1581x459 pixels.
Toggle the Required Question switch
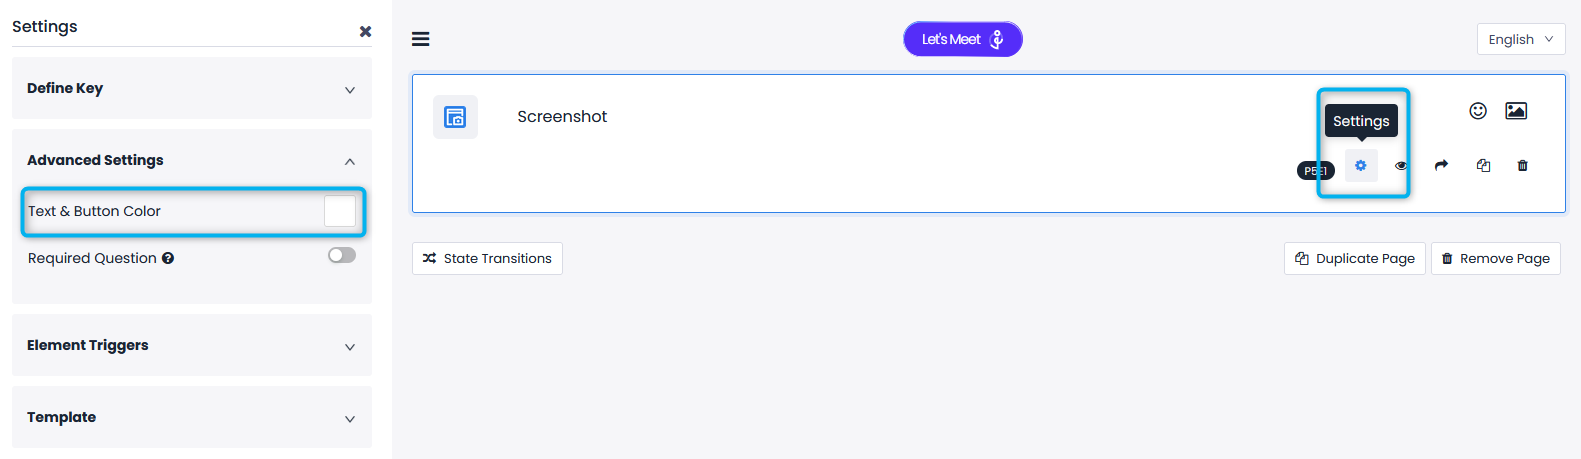(x=342, y=255)
